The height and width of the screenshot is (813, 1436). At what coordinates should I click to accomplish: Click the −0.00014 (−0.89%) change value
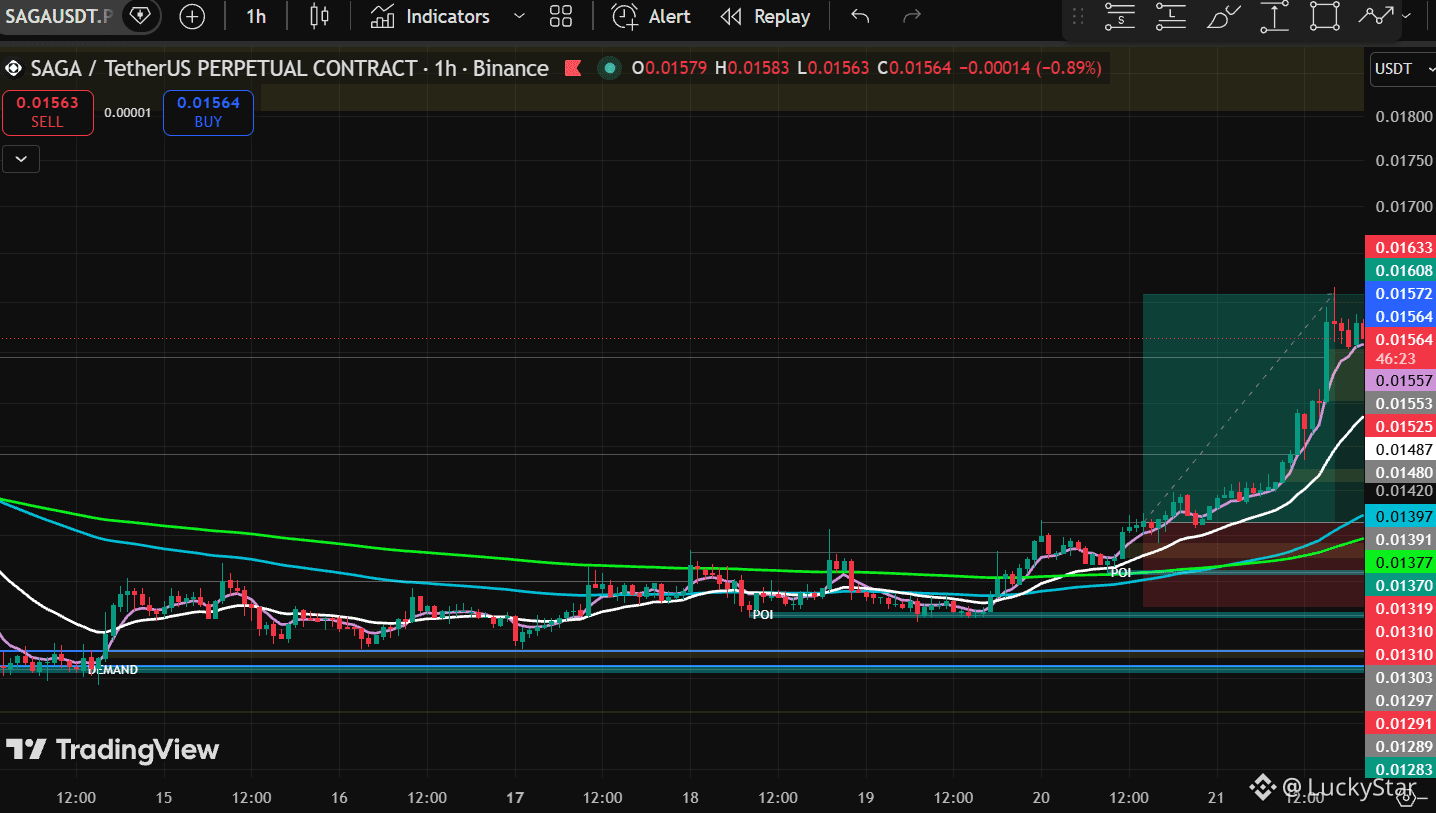coord(1030,68)
